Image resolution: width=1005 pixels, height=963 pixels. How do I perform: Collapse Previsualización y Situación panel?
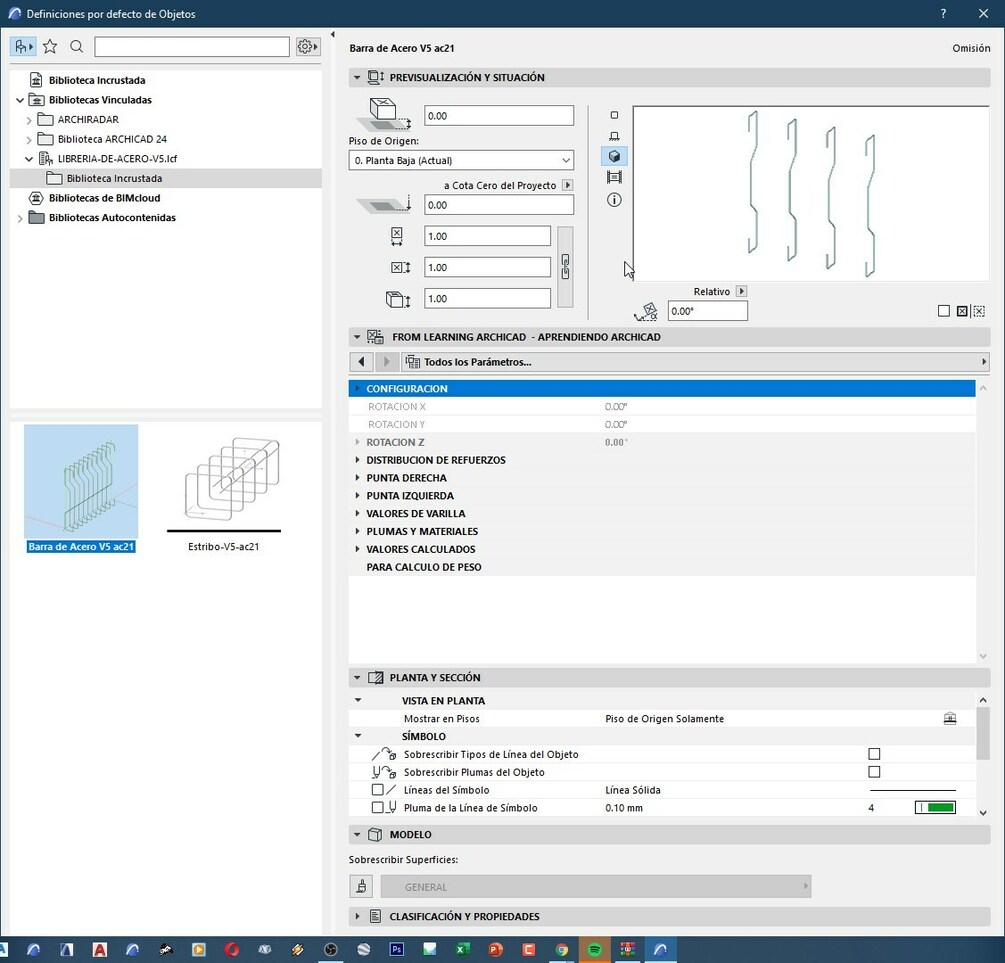point(357,78)
